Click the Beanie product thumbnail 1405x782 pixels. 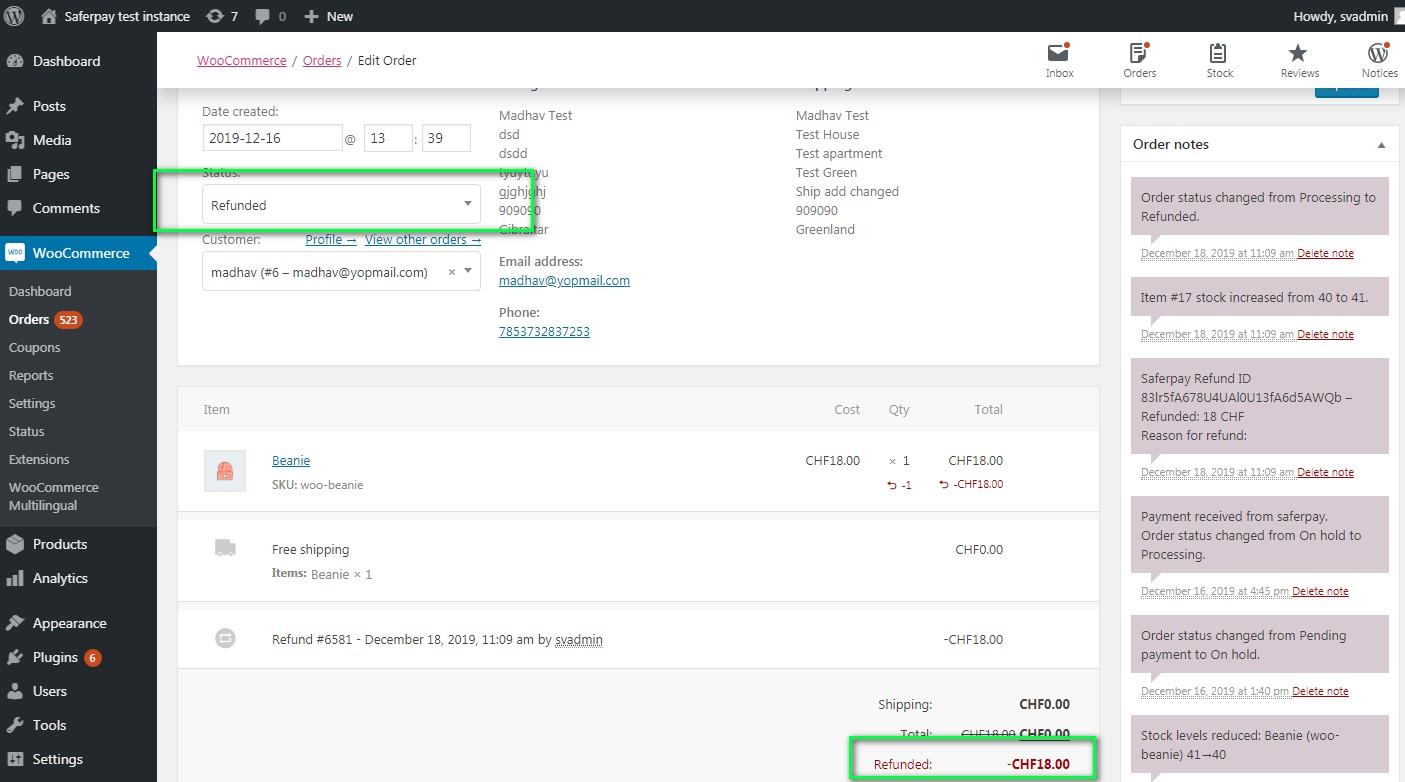[x=225, y=471]
